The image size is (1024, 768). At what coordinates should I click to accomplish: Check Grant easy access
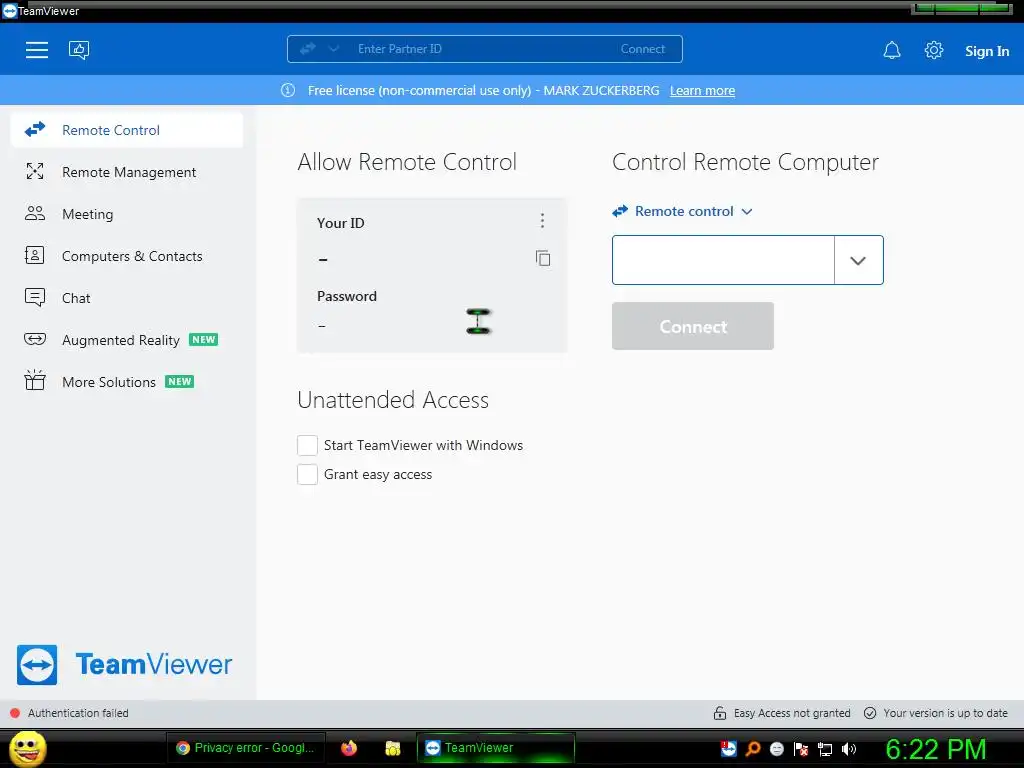[308, 474]
